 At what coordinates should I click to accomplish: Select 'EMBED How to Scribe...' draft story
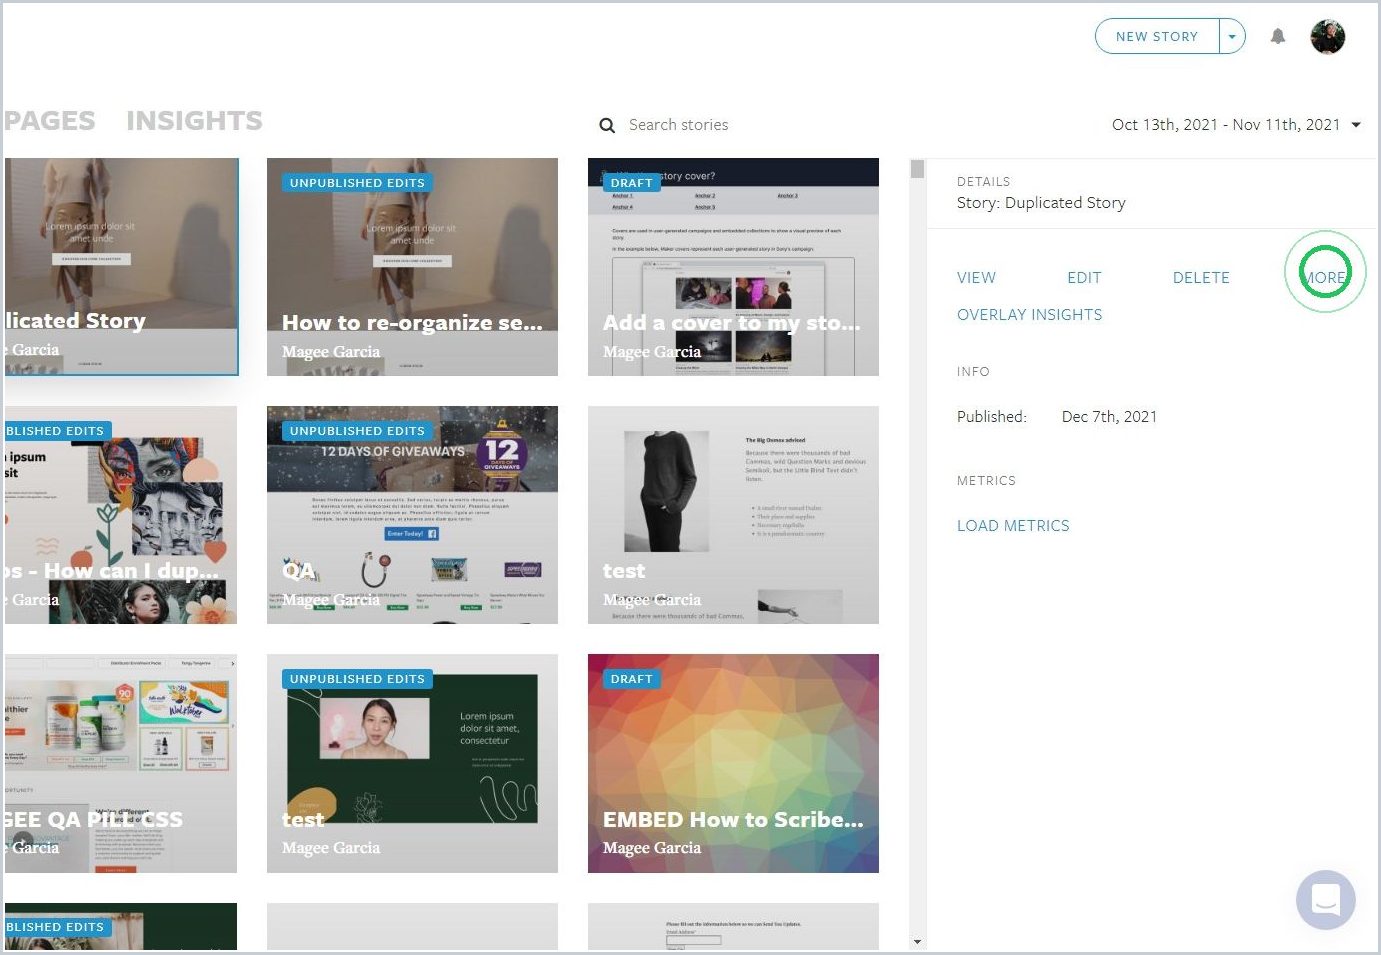point(733,763)
